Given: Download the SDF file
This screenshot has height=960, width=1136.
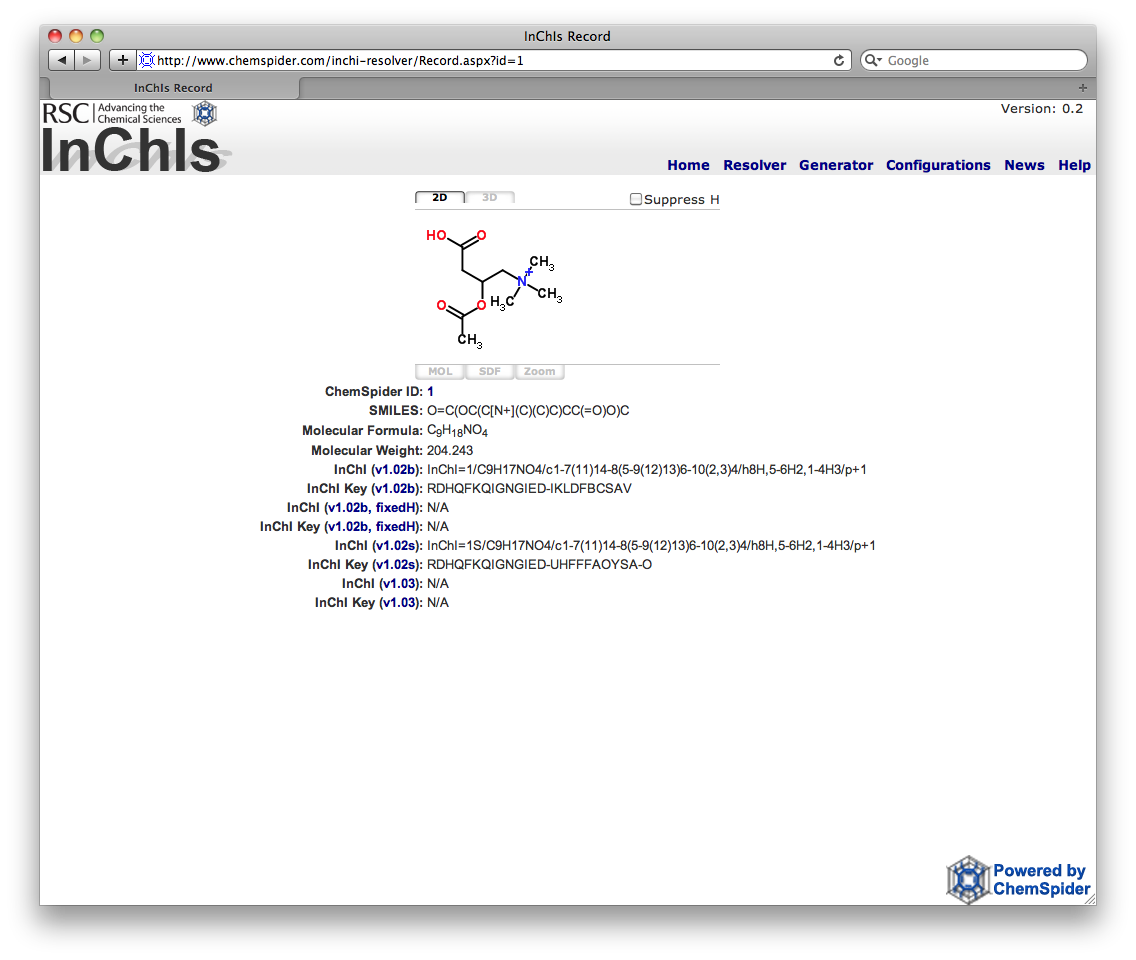Looking at the screenshot, I should (490, 372).
